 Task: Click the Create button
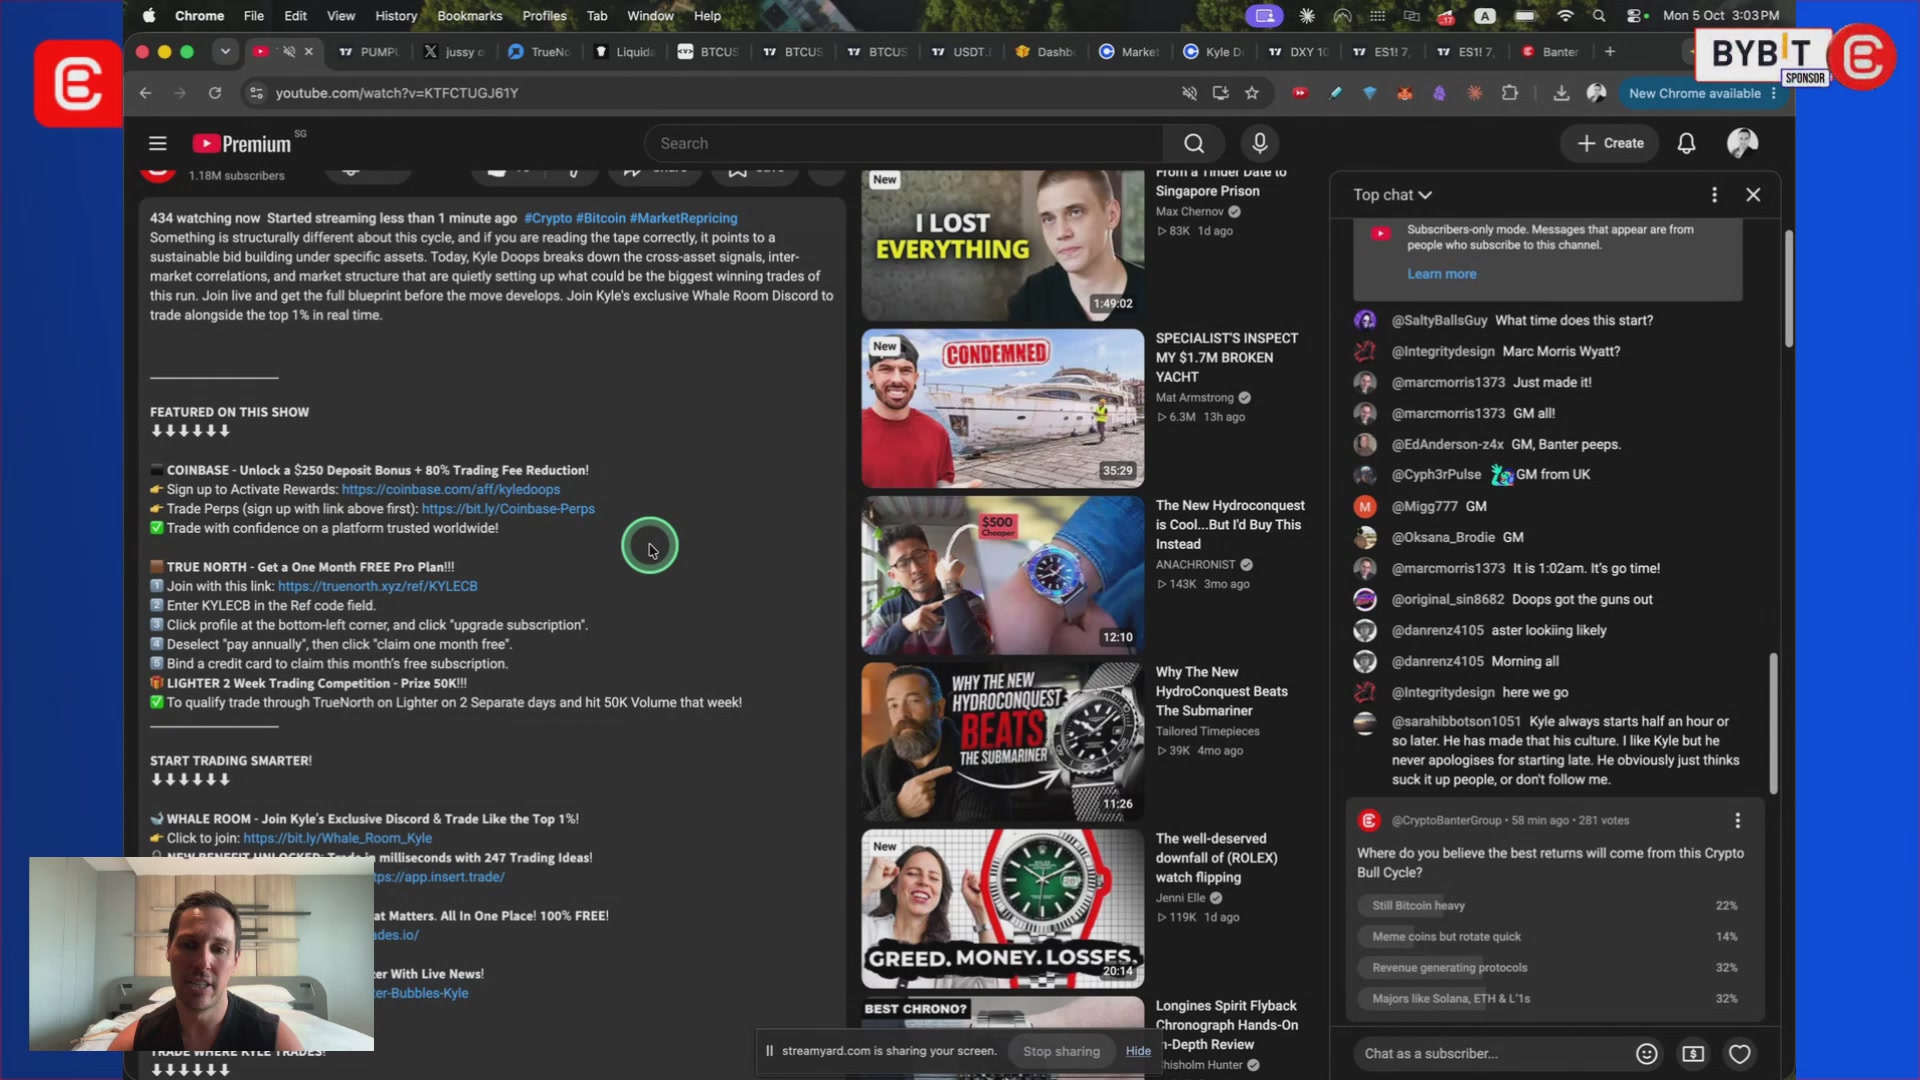pos(1610,143)
